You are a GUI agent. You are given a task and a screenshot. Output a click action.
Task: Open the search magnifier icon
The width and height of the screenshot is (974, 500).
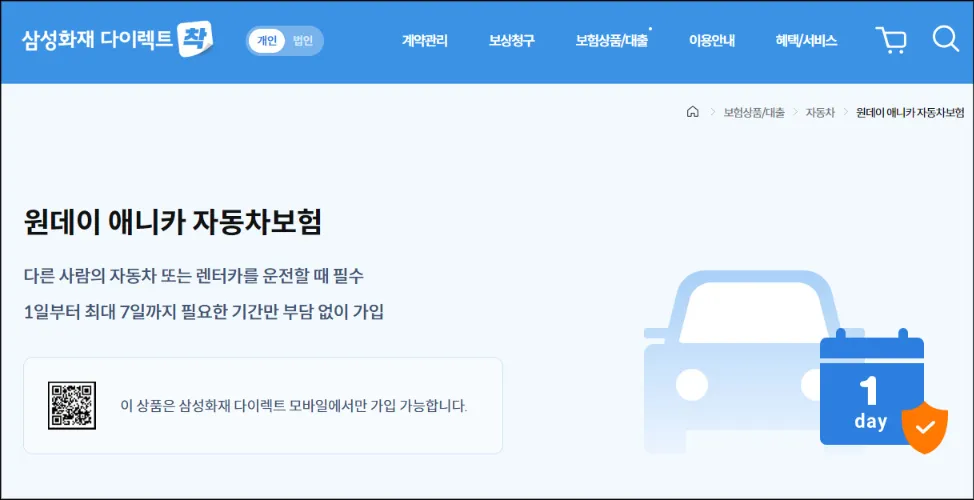[x=945, y=39]
